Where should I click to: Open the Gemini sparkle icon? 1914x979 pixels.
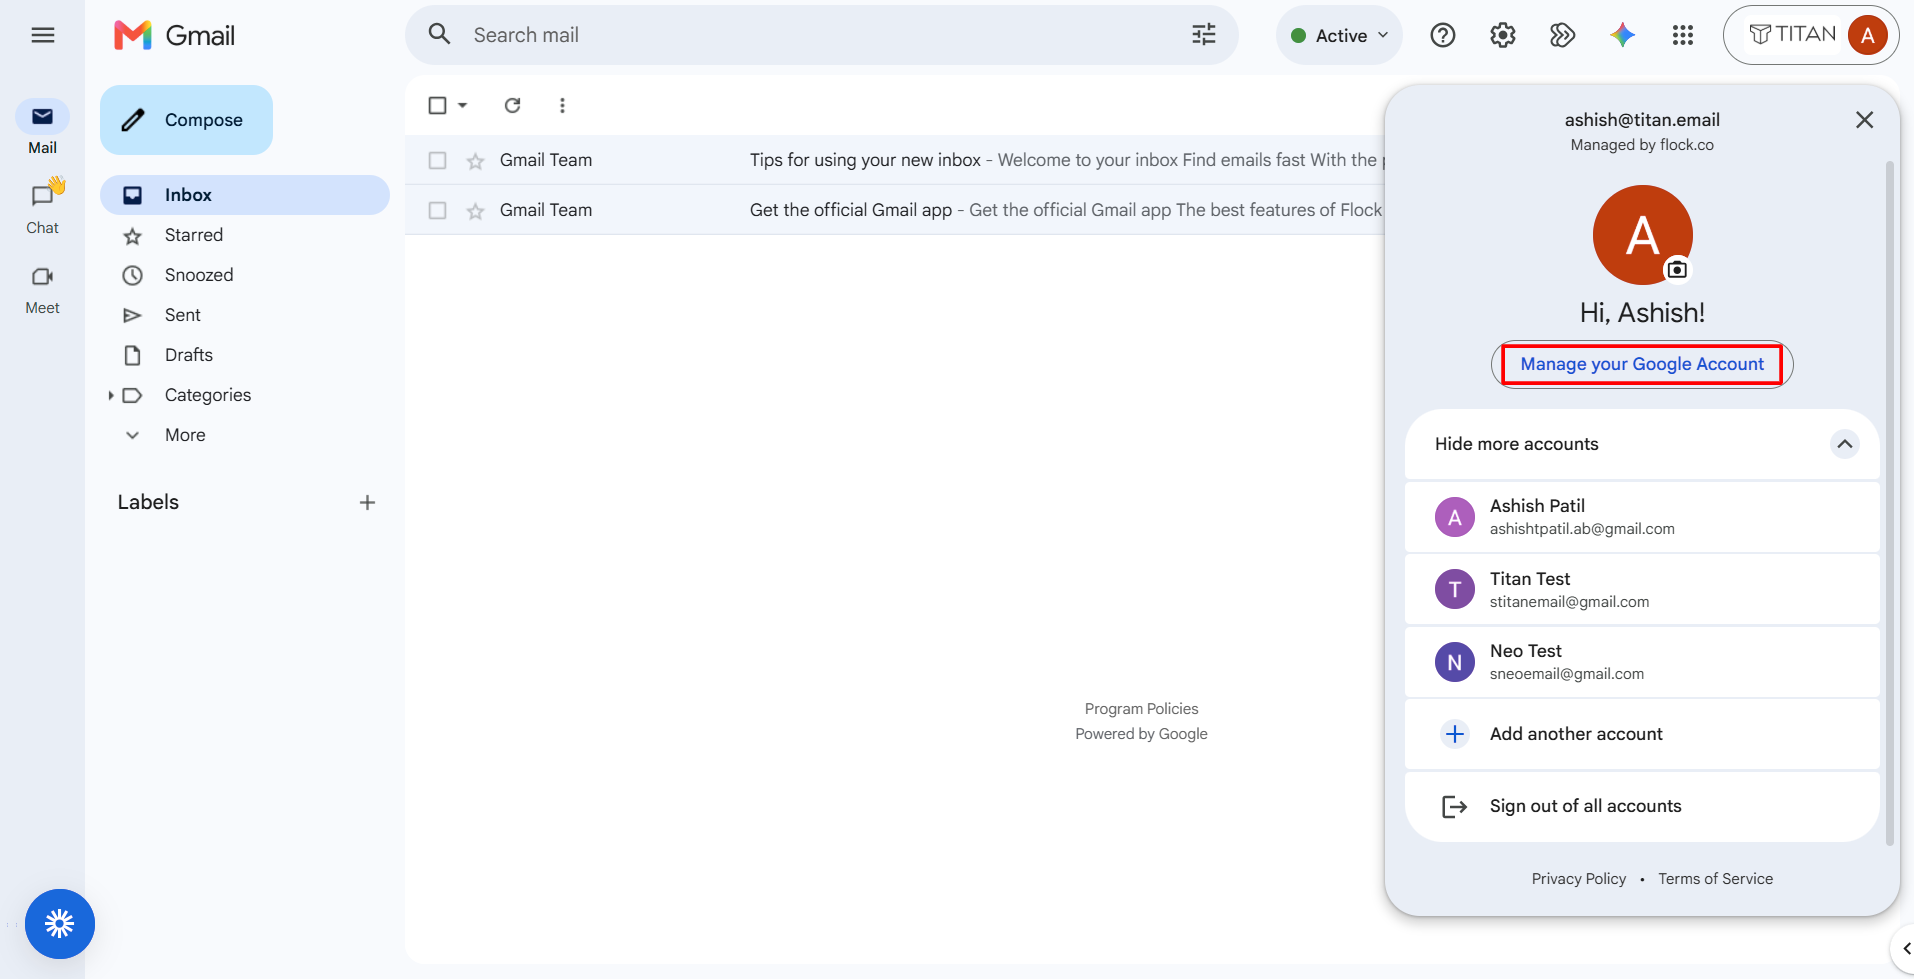pyautogui.click(x=1623, y=35)
